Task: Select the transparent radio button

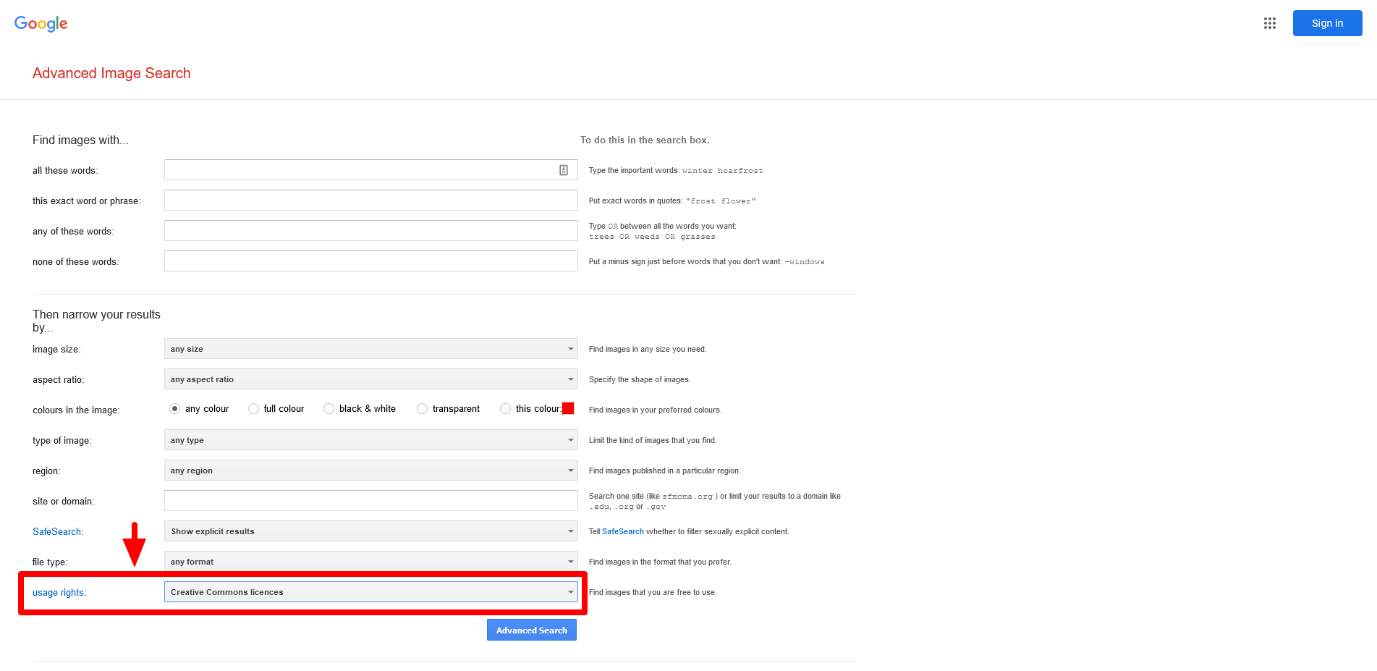Action: [422, 409]
